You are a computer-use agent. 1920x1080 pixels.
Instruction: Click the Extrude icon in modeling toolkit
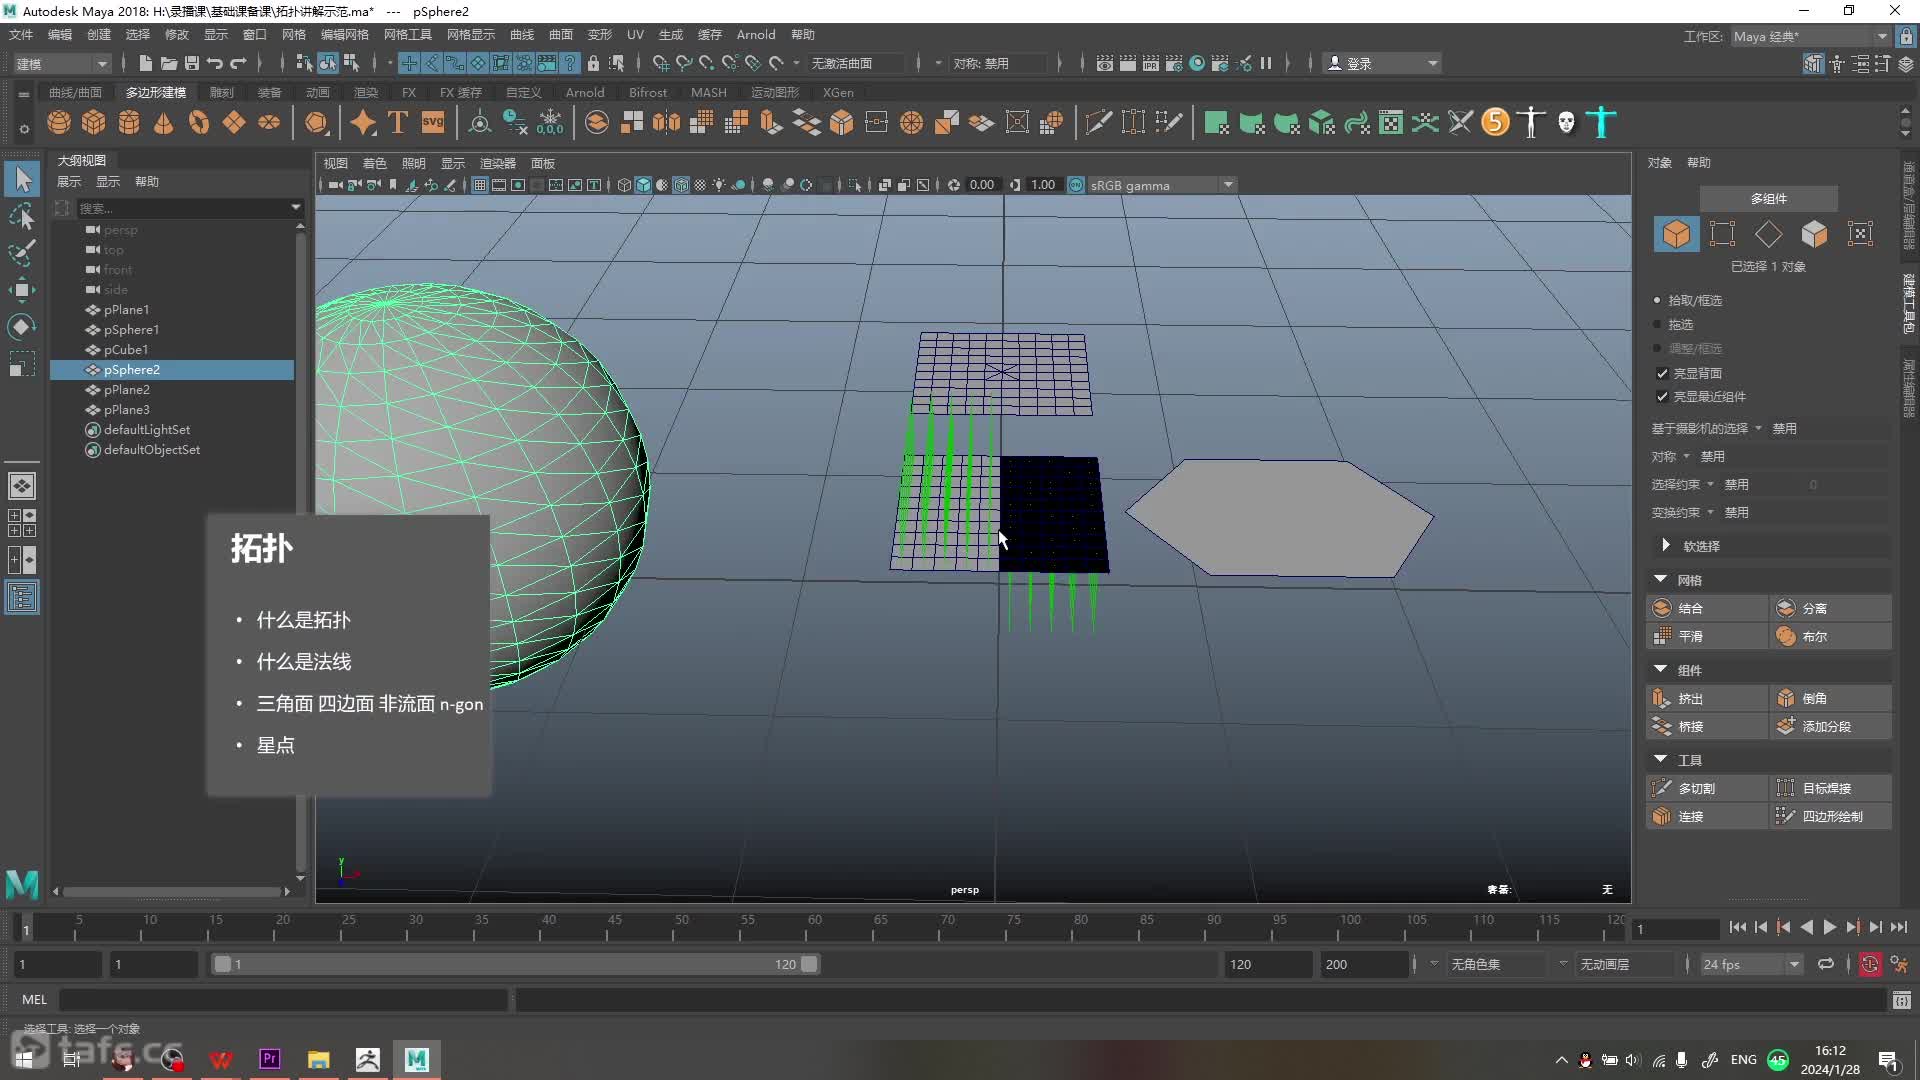pos(1662,698)
